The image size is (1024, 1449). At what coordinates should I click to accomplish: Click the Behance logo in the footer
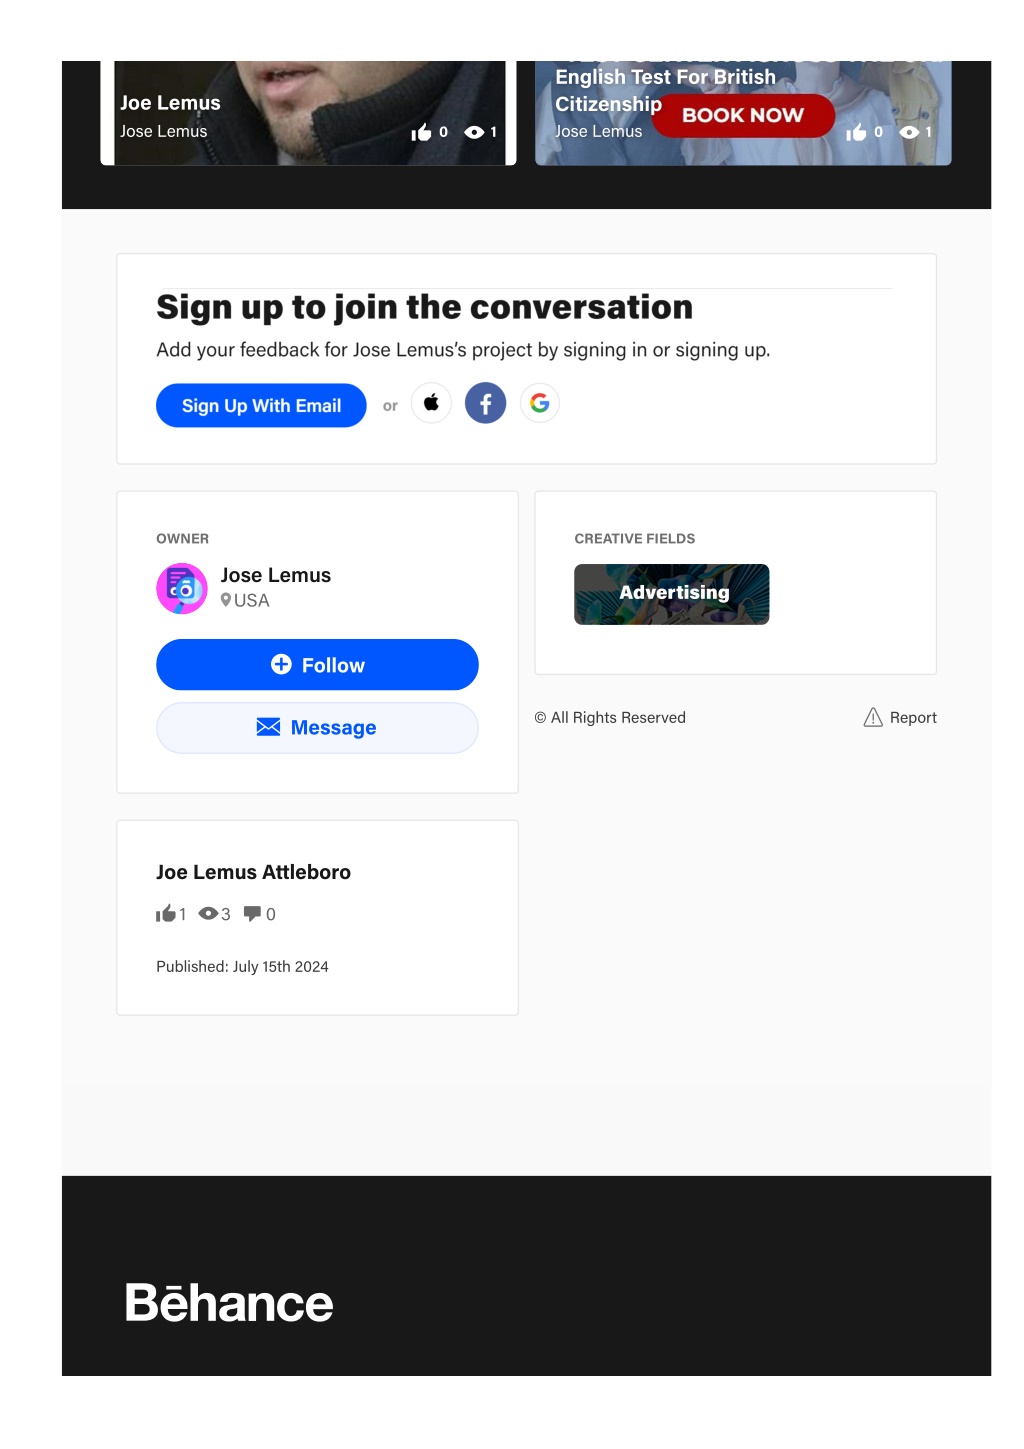[229, 1303]
